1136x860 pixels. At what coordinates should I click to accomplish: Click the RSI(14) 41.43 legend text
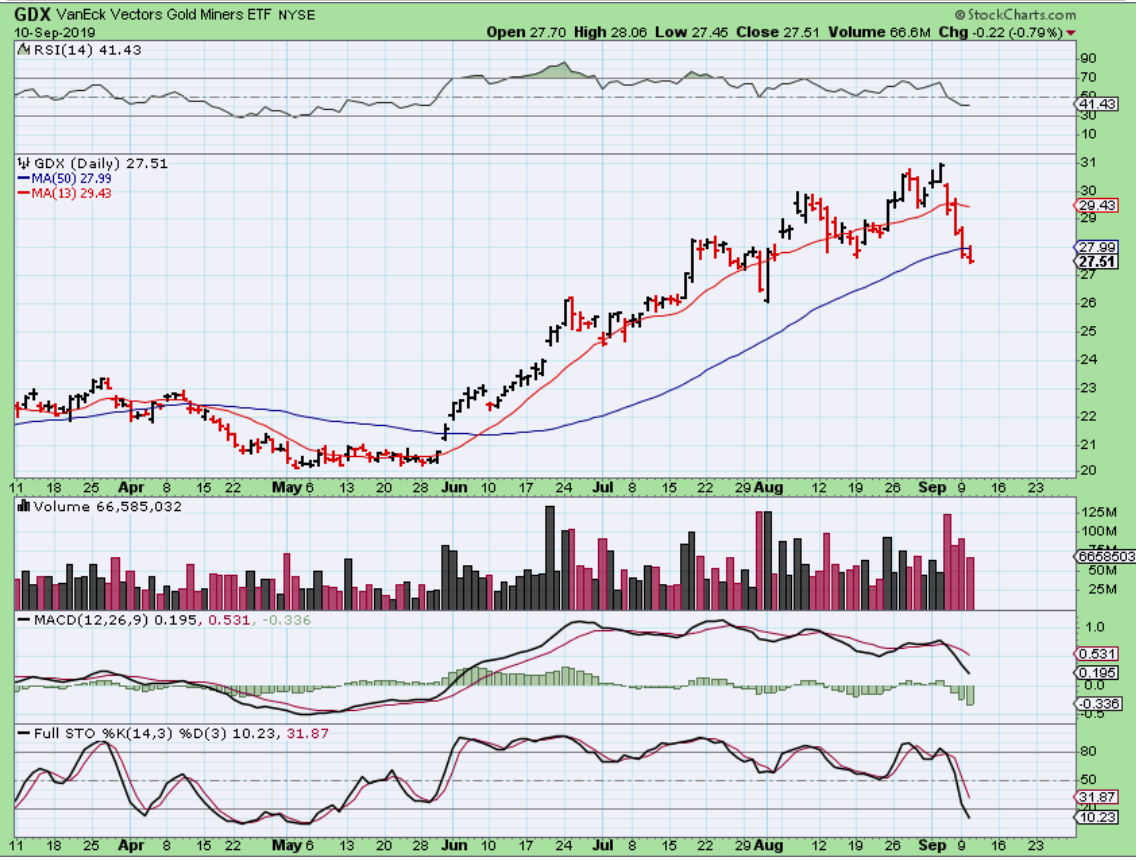87,50
